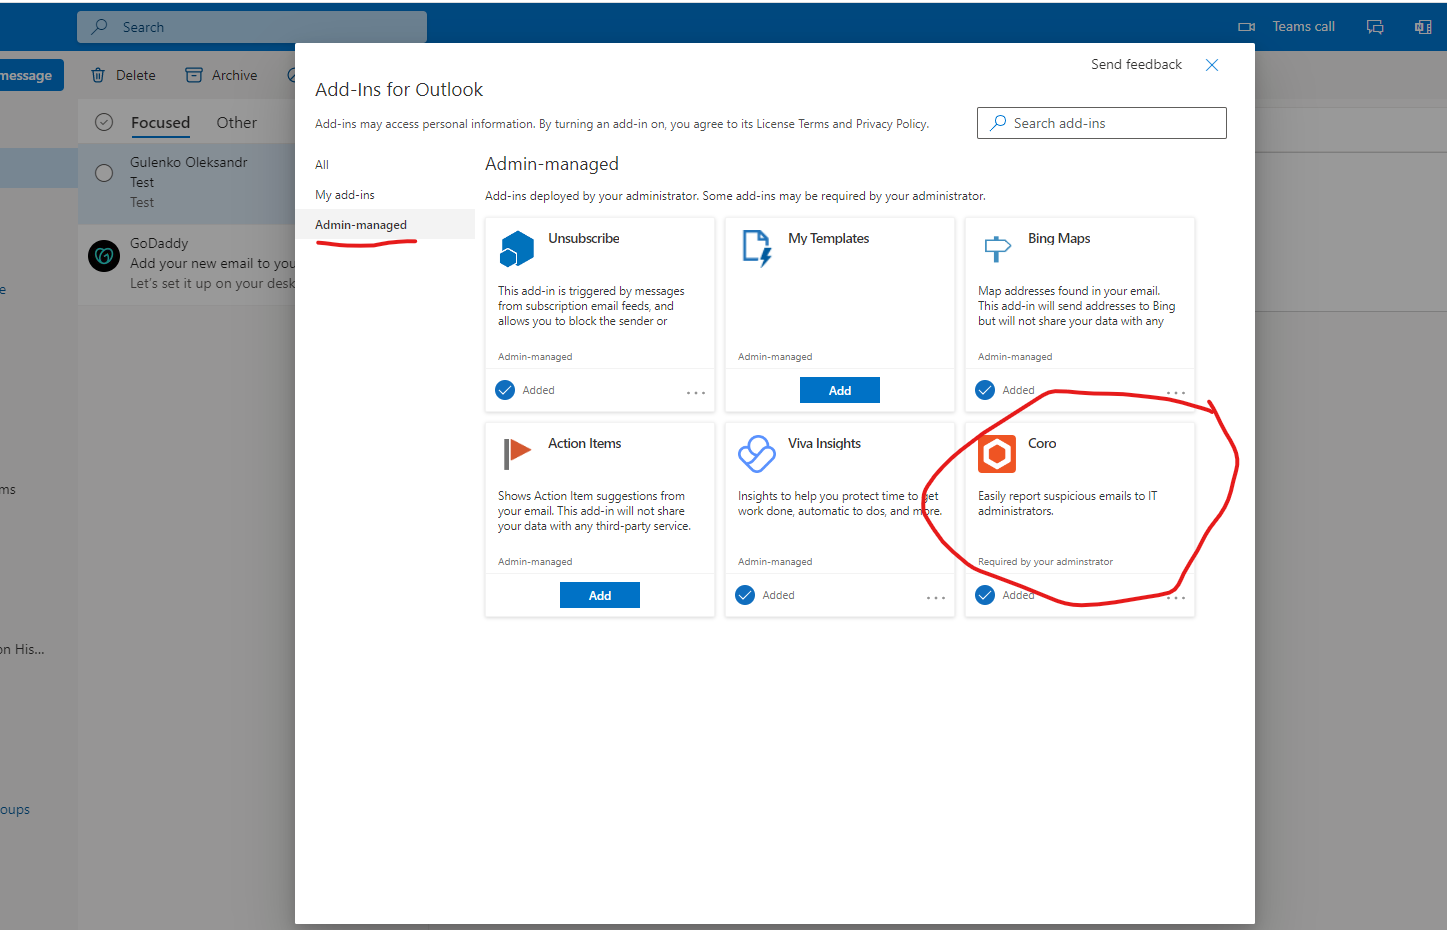Click the Delete label in the Outlook toolbar
This screenshot has width=1447, height=930.
[136, 75]
